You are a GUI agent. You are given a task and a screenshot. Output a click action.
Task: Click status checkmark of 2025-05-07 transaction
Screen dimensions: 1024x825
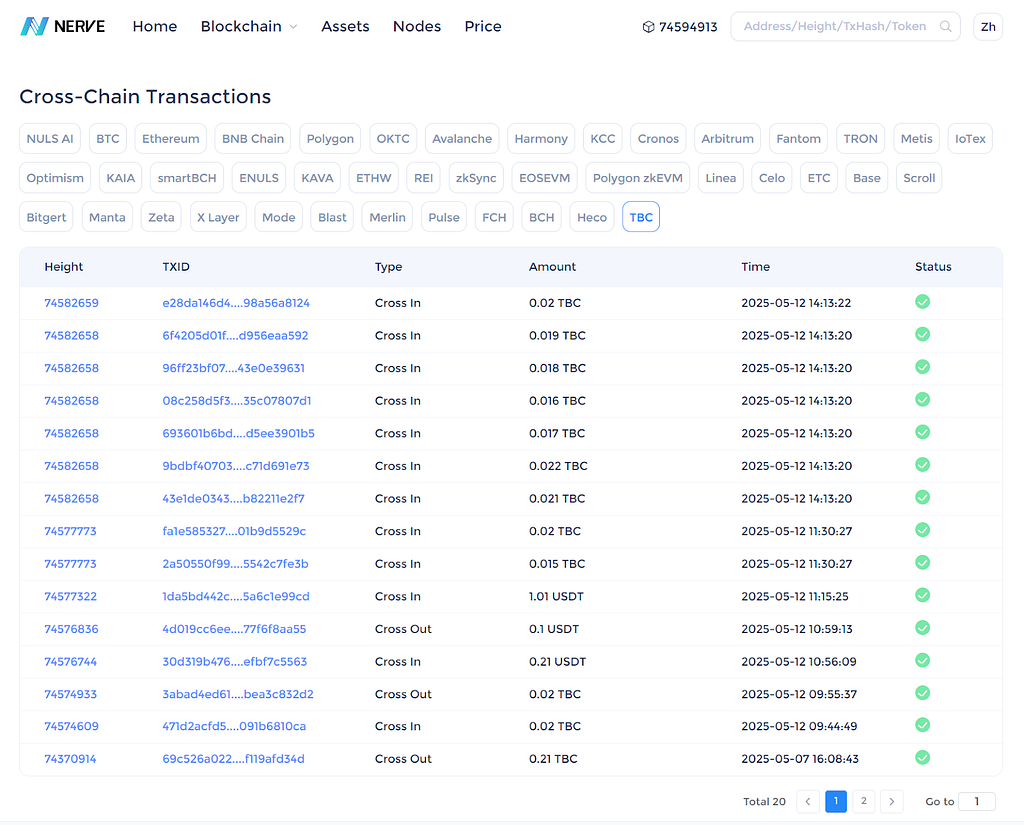point(922,758)
